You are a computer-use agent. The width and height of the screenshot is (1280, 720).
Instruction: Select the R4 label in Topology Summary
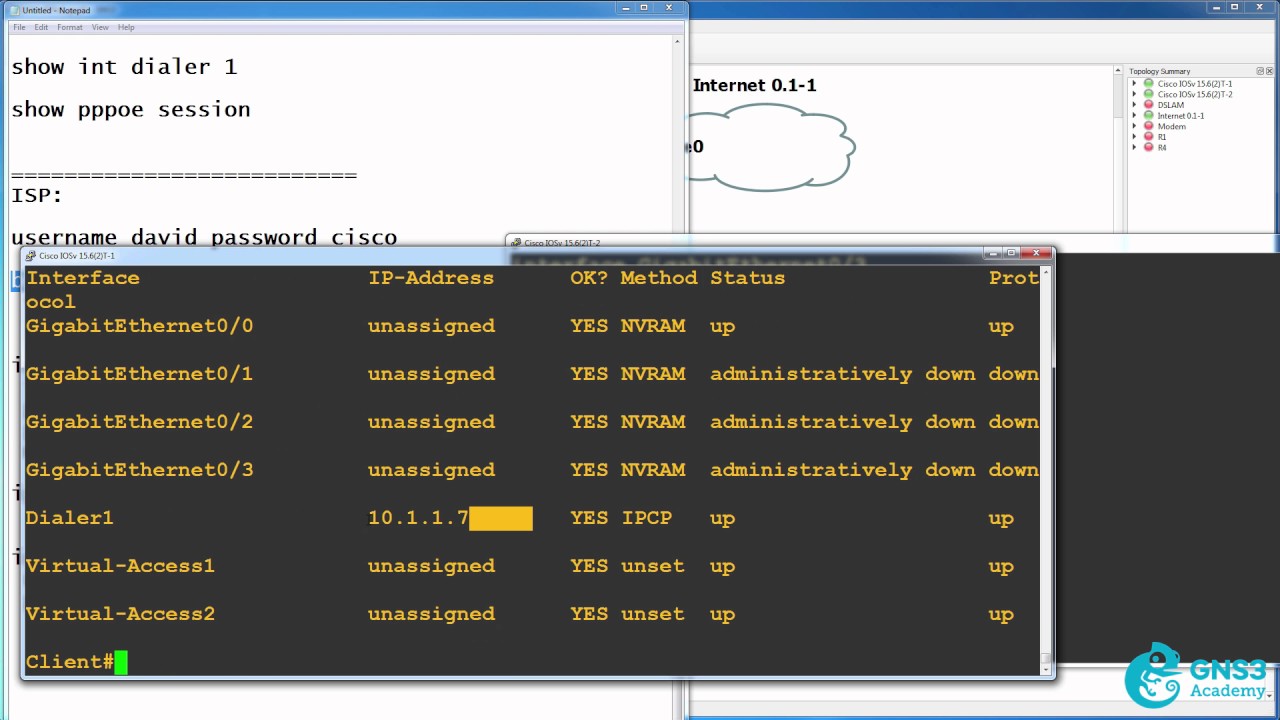point(1162,147)
